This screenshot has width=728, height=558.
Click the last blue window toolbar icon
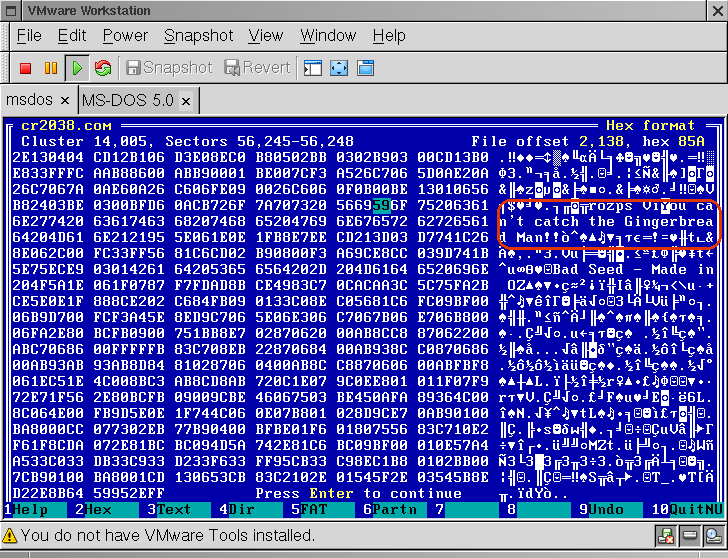pos(365,68)
